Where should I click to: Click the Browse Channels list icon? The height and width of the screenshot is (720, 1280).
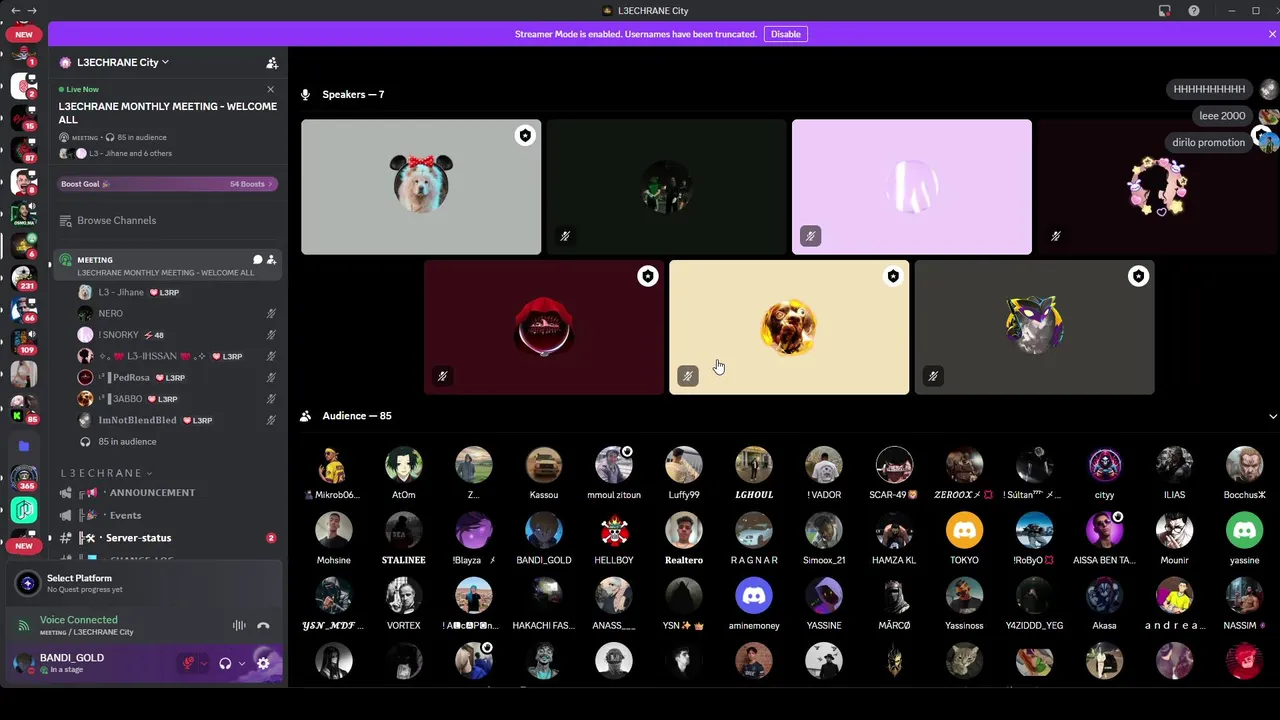[x=65, y=220]
